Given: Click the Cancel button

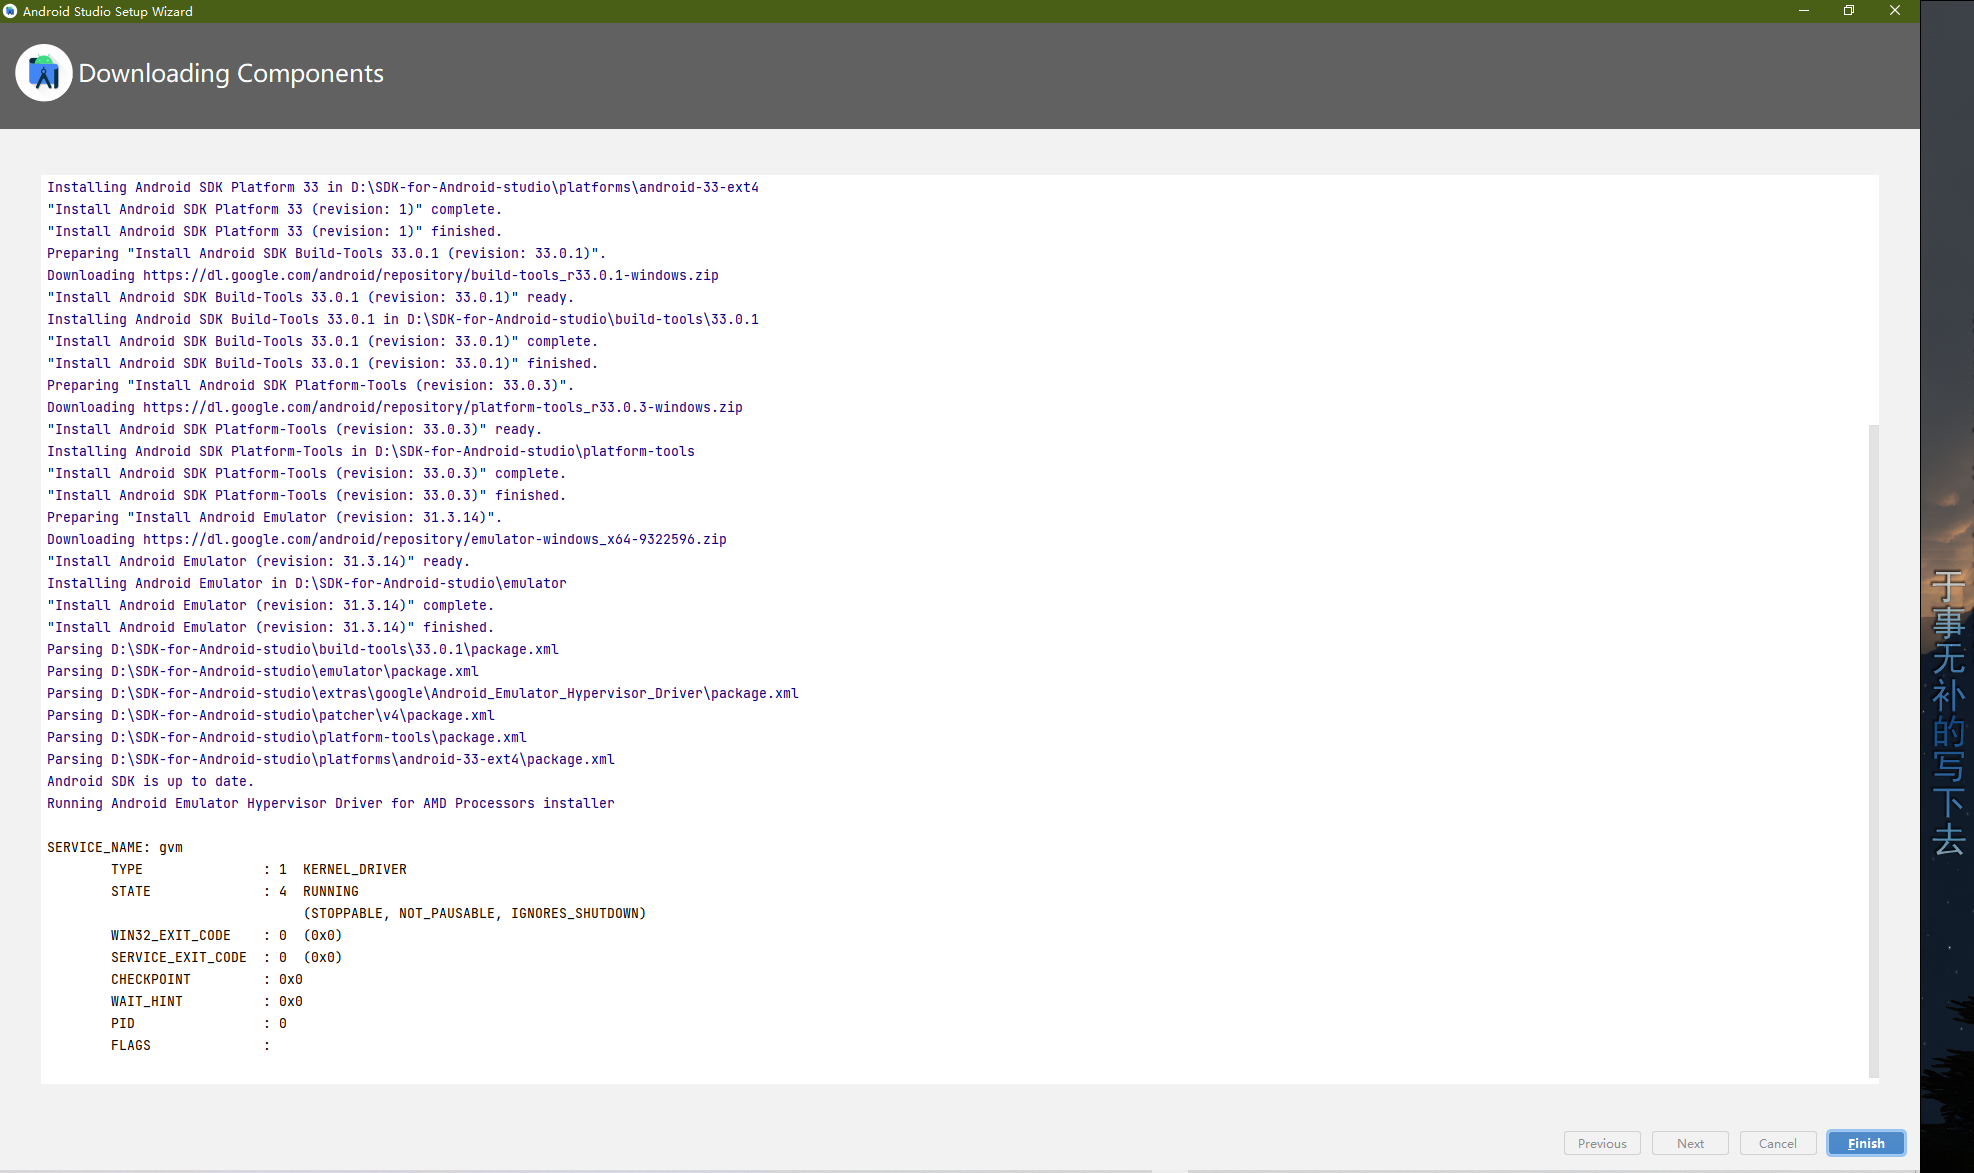Looking at the screenshot, I should coord(1777,1143).
